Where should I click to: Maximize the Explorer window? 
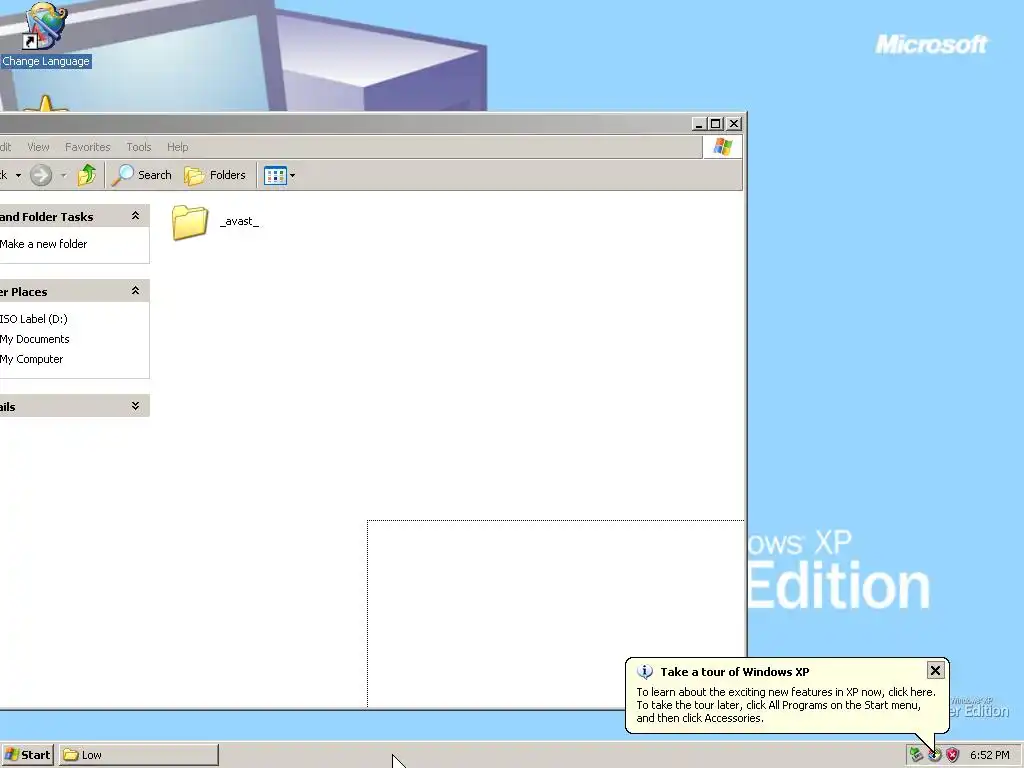click(716, 123)
